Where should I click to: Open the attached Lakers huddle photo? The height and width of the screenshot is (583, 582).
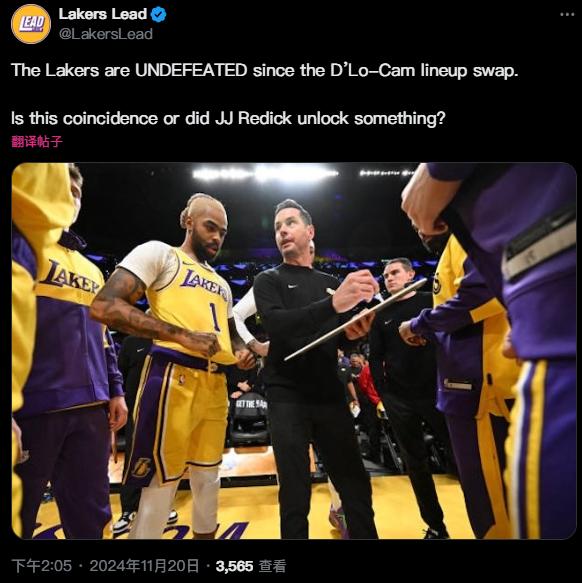click(294, 351)
